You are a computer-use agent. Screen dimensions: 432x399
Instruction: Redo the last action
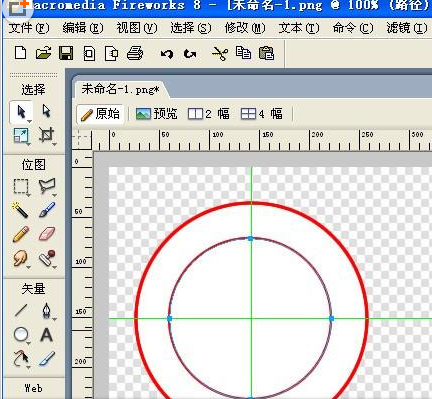[190, 54]
